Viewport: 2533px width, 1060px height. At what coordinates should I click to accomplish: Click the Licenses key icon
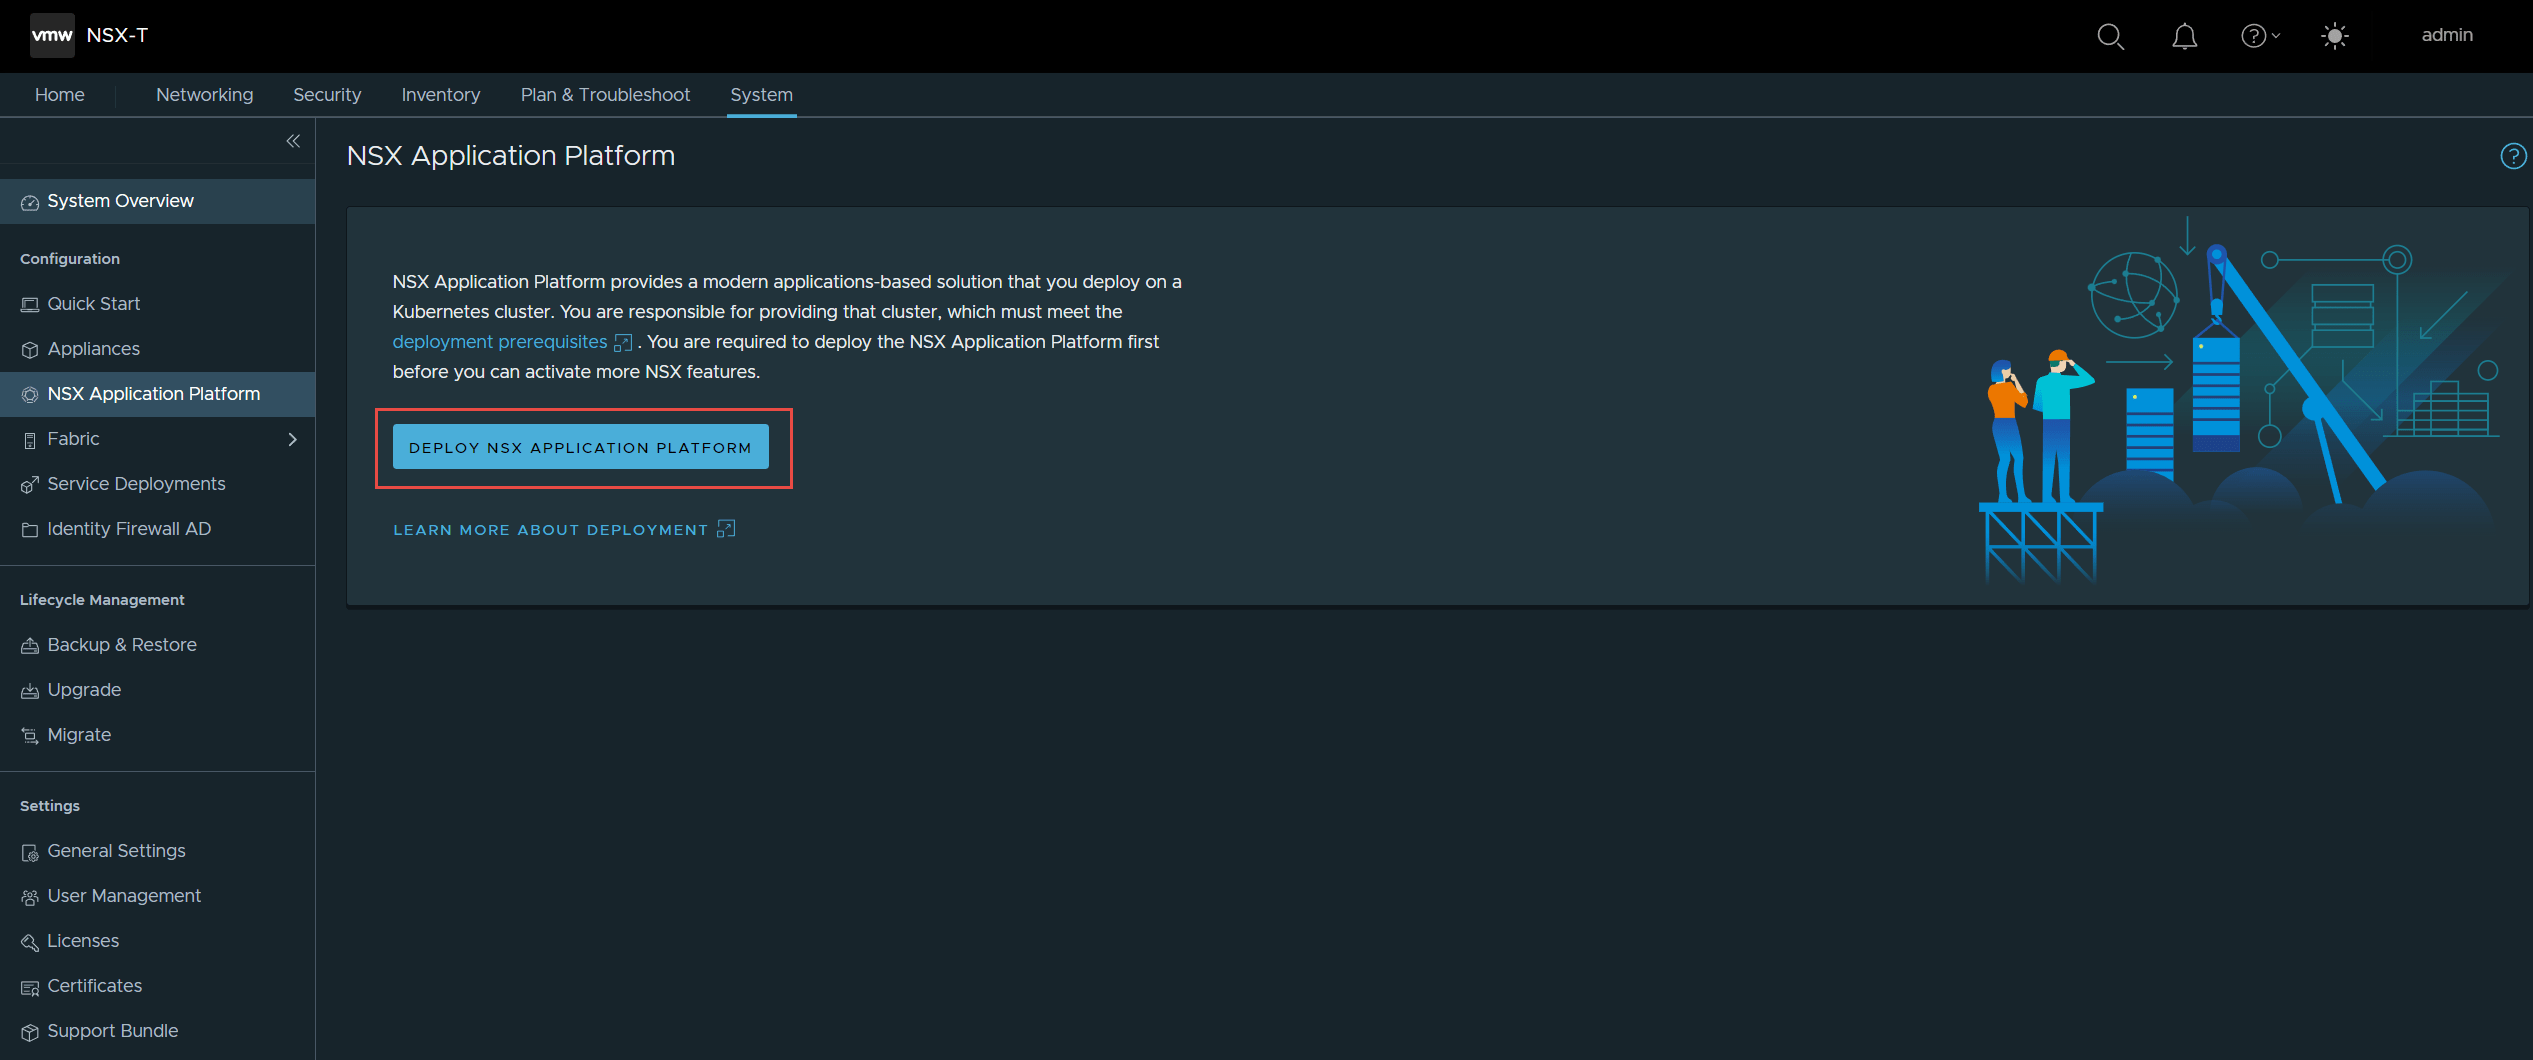click(x=30, y=942)
